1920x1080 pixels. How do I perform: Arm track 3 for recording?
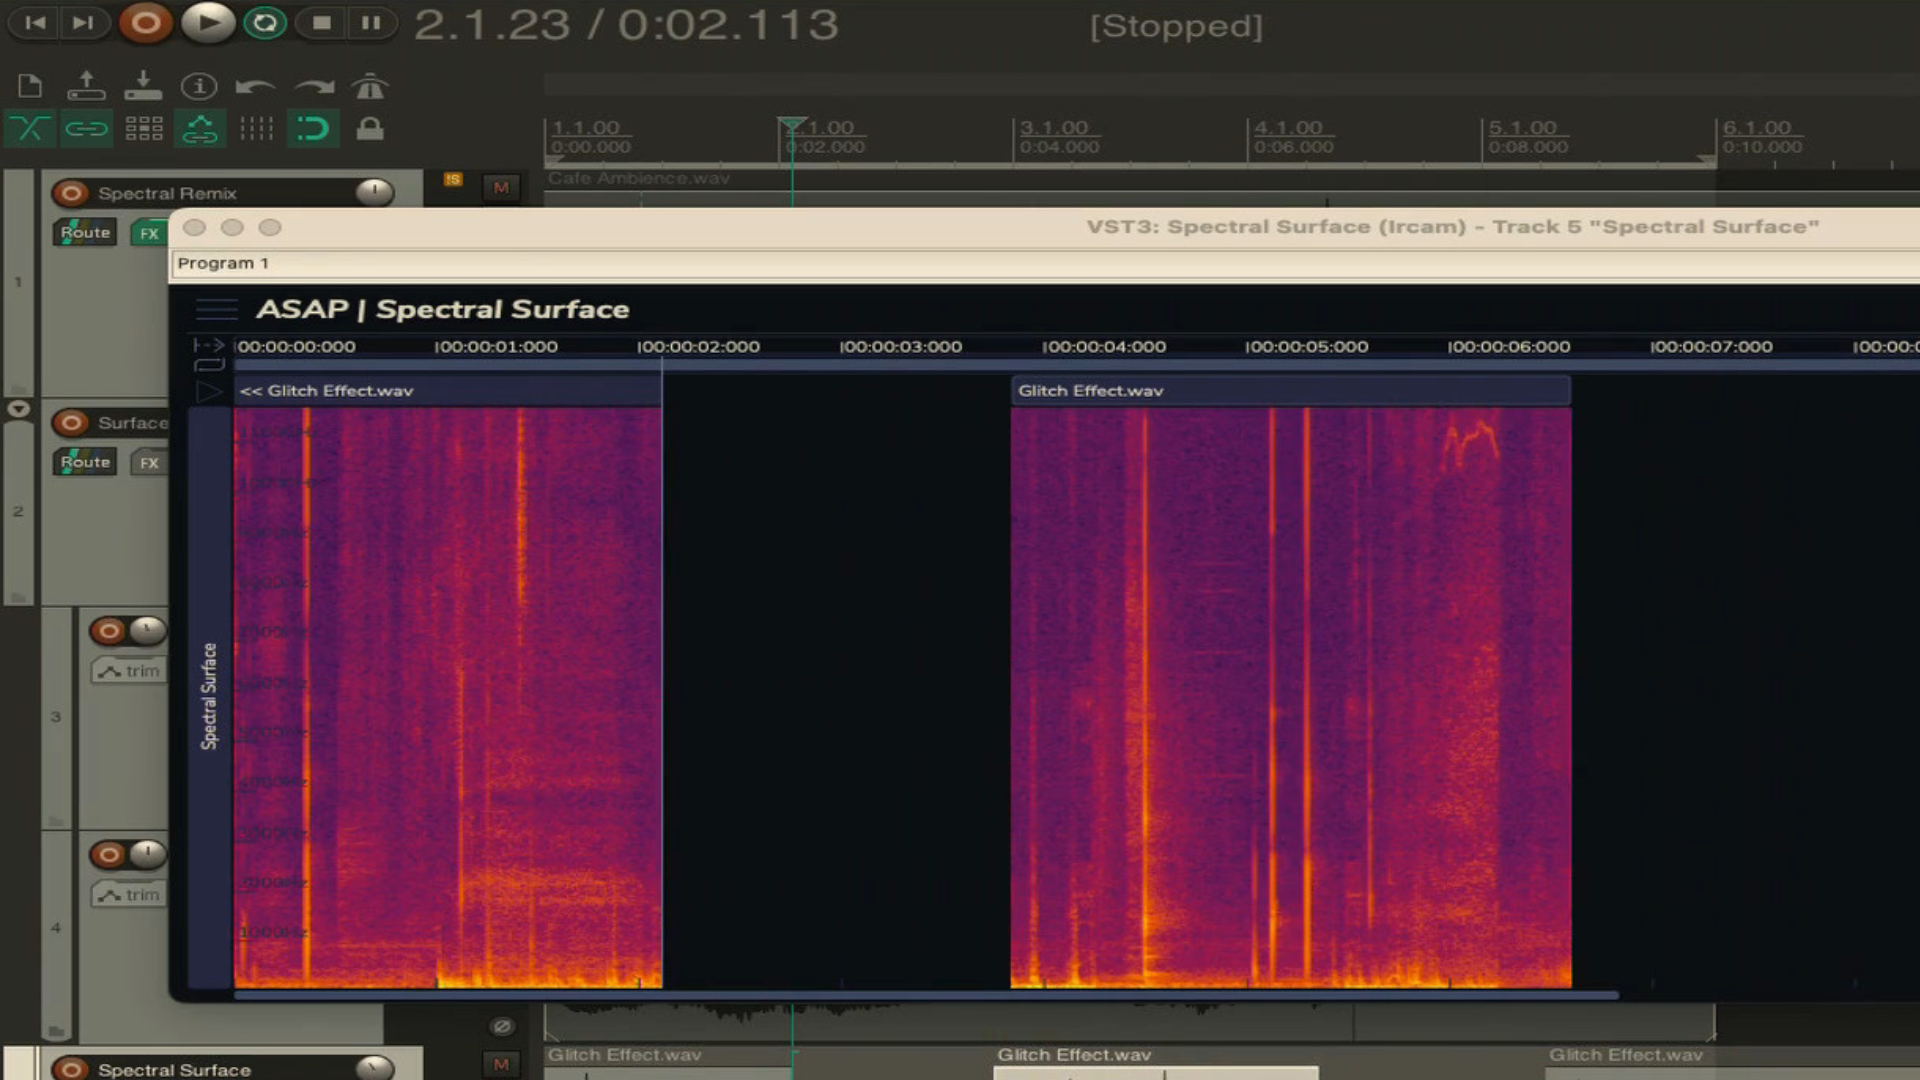coord(110,631)
